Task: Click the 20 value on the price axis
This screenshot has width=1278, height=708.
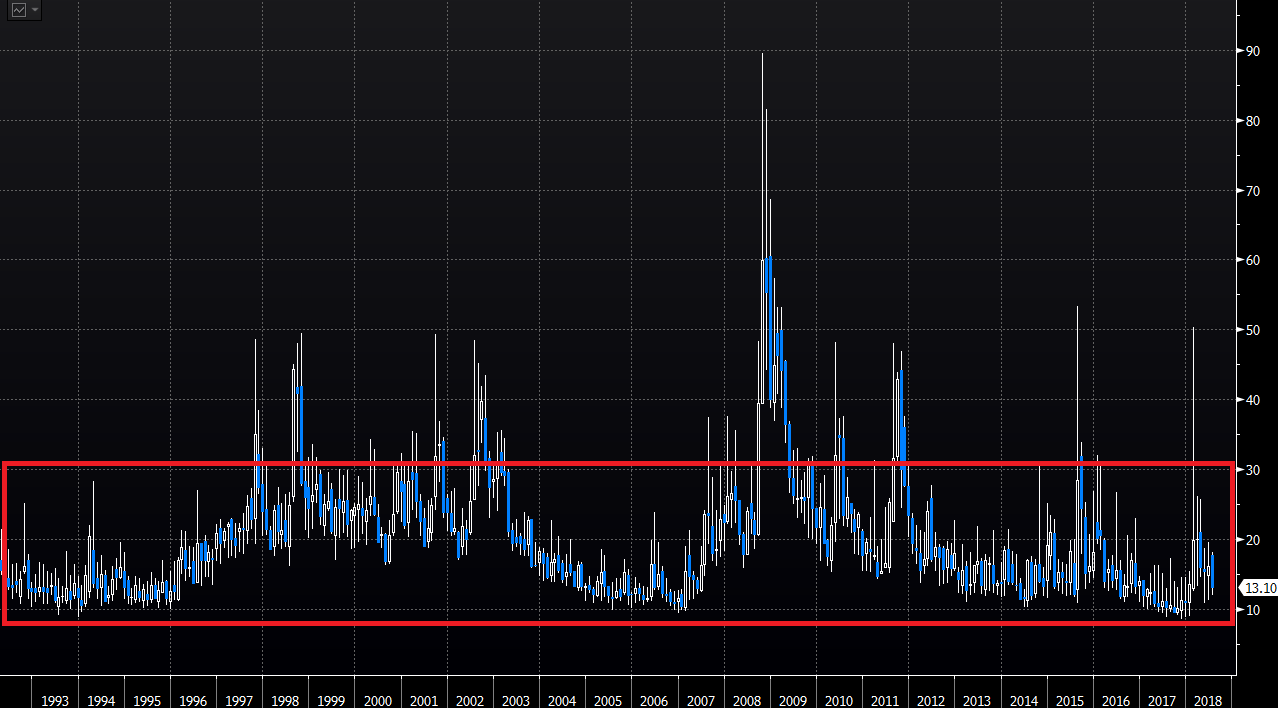Action: pyautogui.click(x=1253, y=540)
